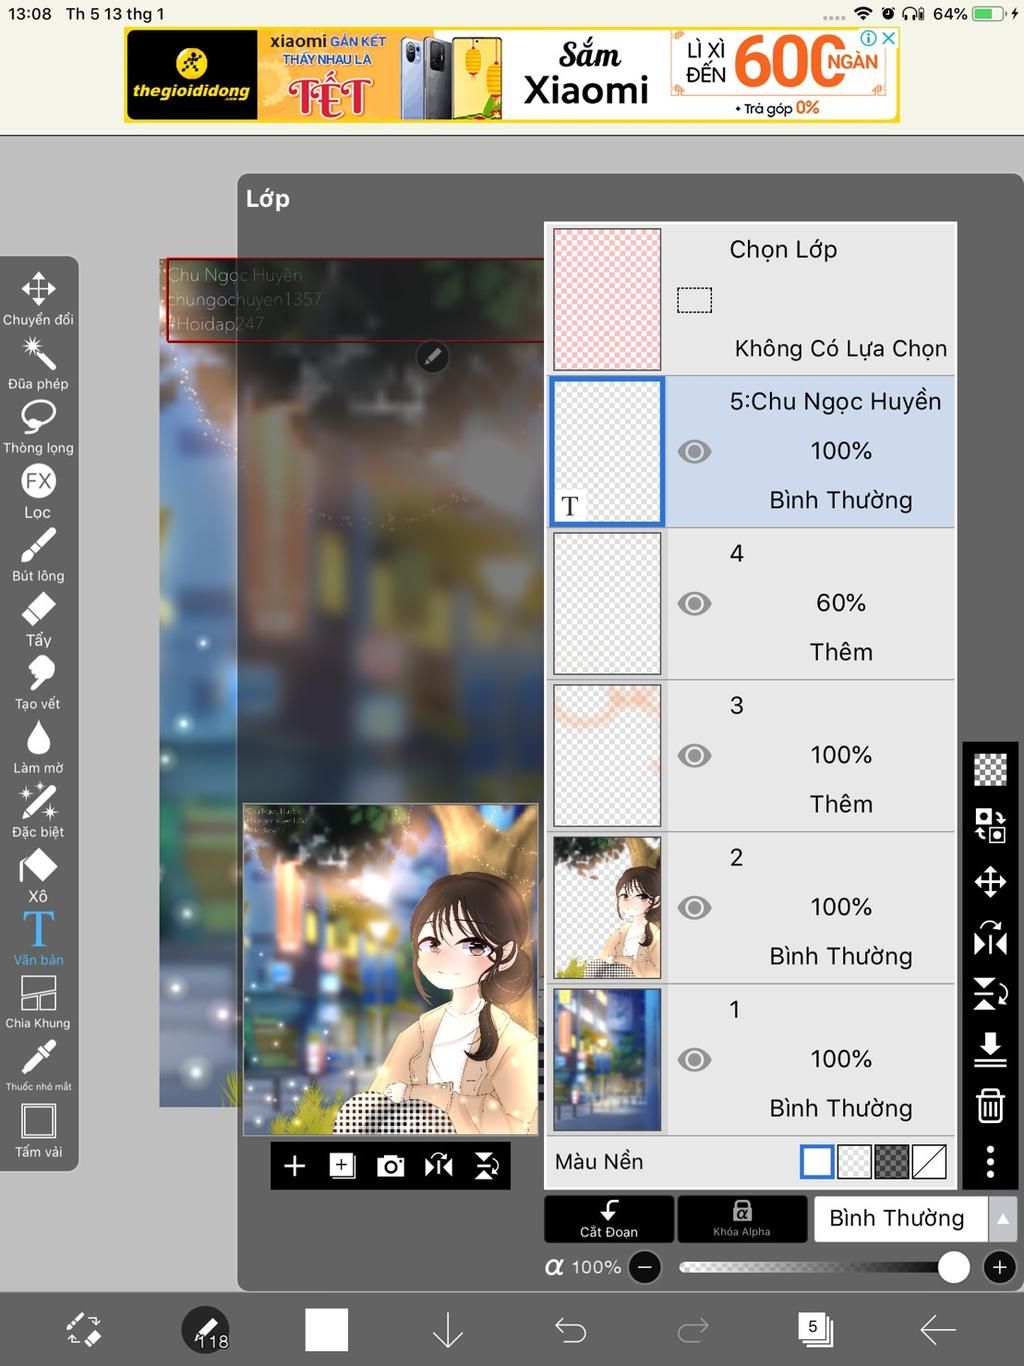Open brush settings showing 118

(205, 1330)
